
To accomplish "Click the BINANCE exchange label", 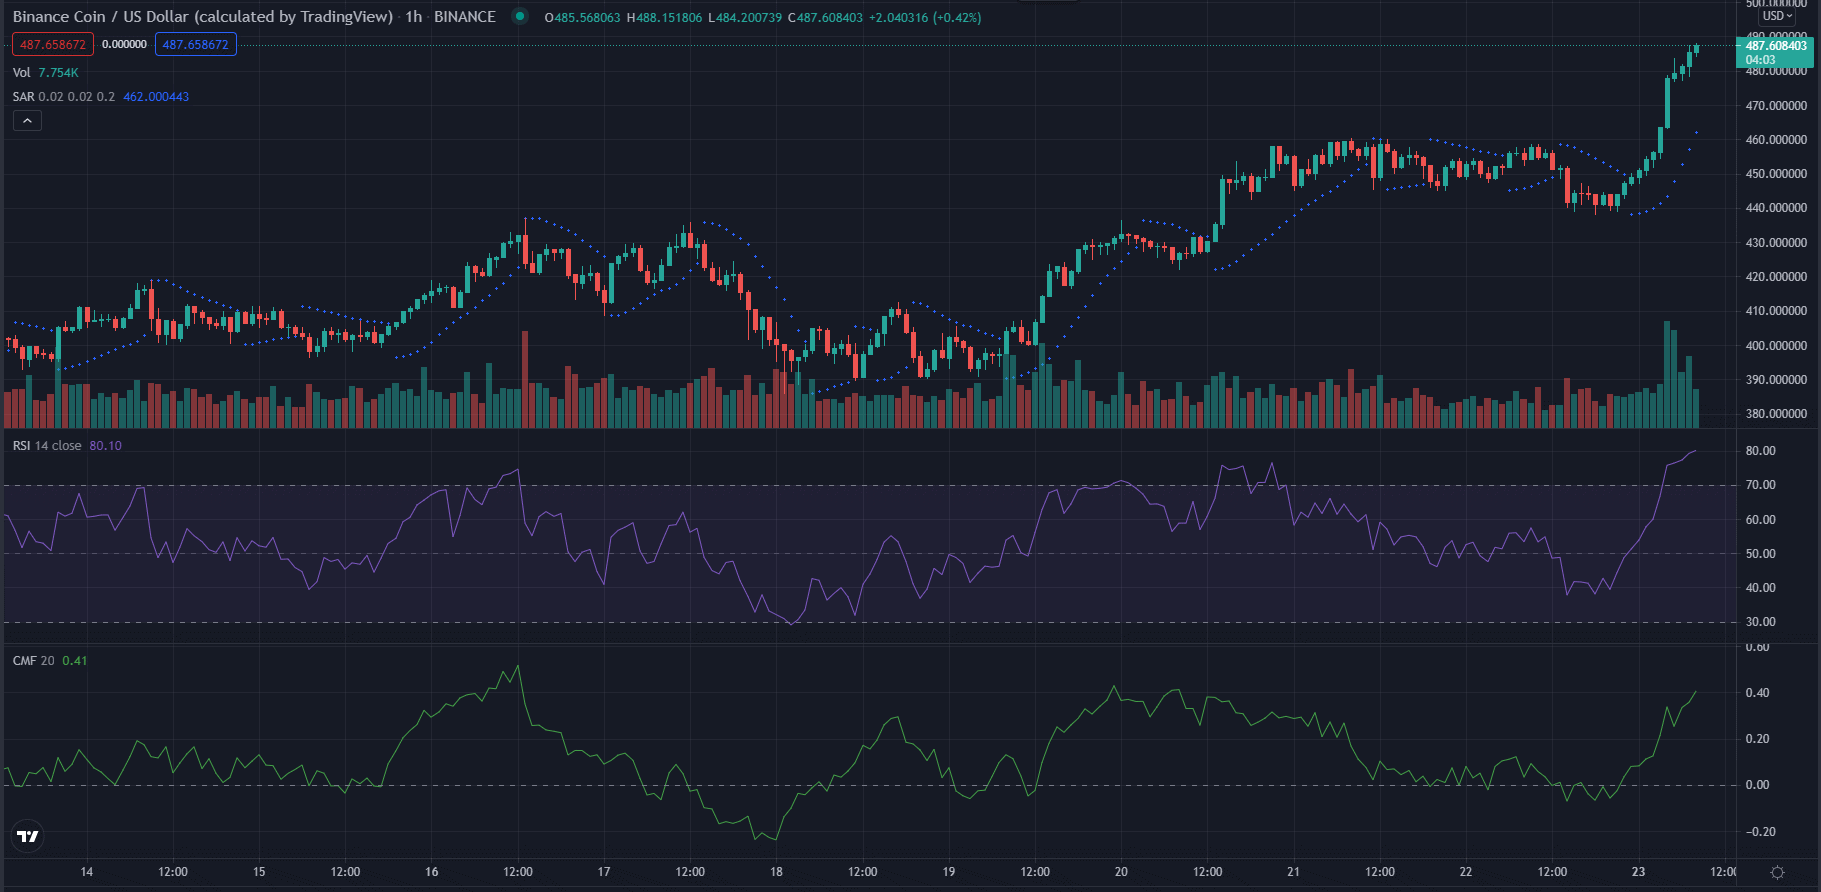I will [465, 17].
